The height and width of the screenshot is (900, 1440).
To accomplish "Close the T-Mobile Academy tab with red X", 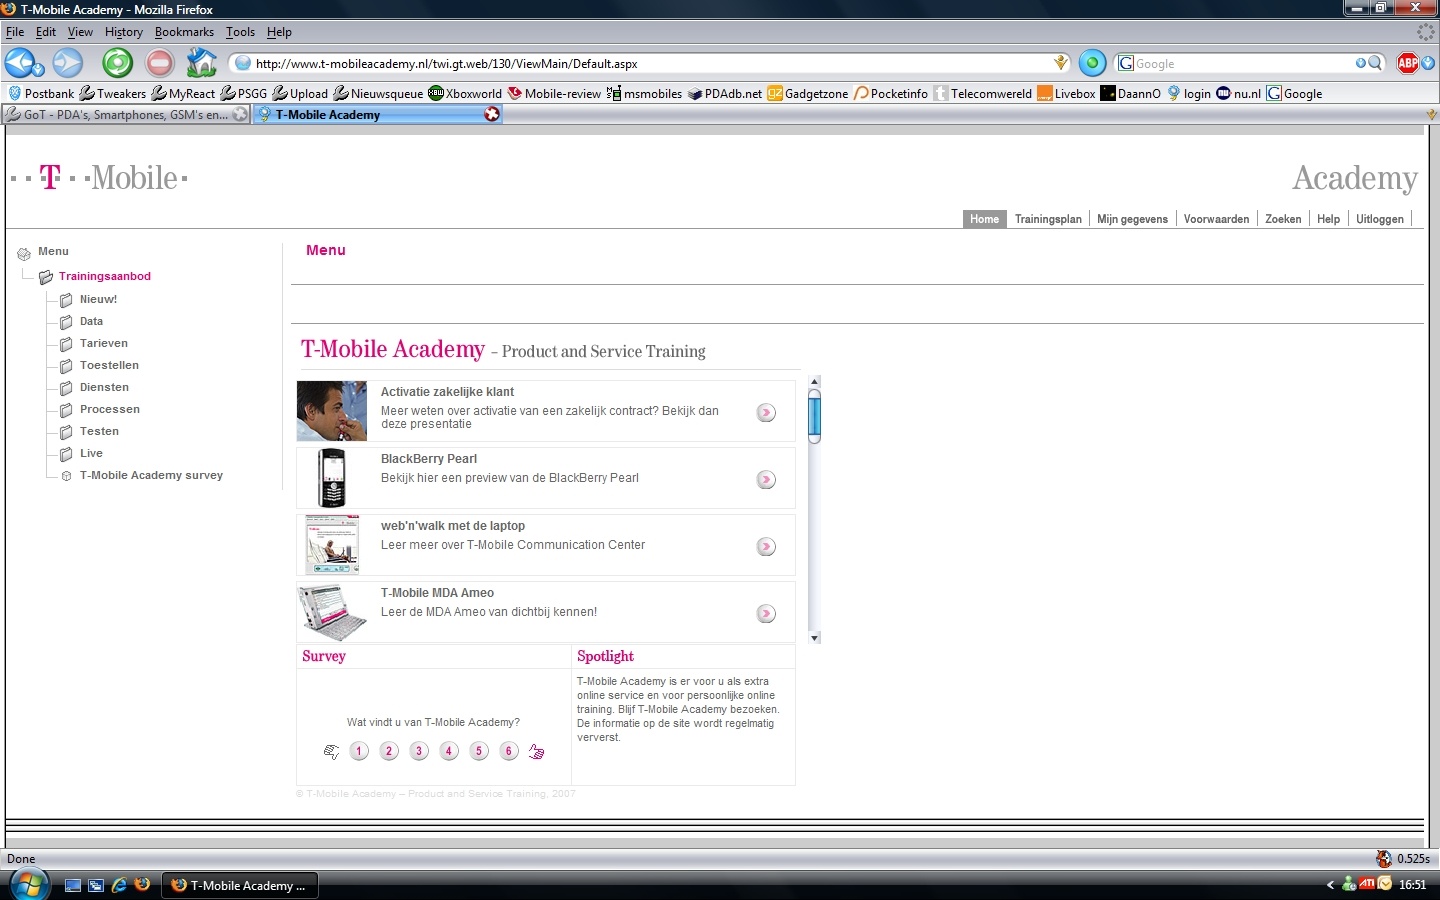I will click(x=492, y=114).
